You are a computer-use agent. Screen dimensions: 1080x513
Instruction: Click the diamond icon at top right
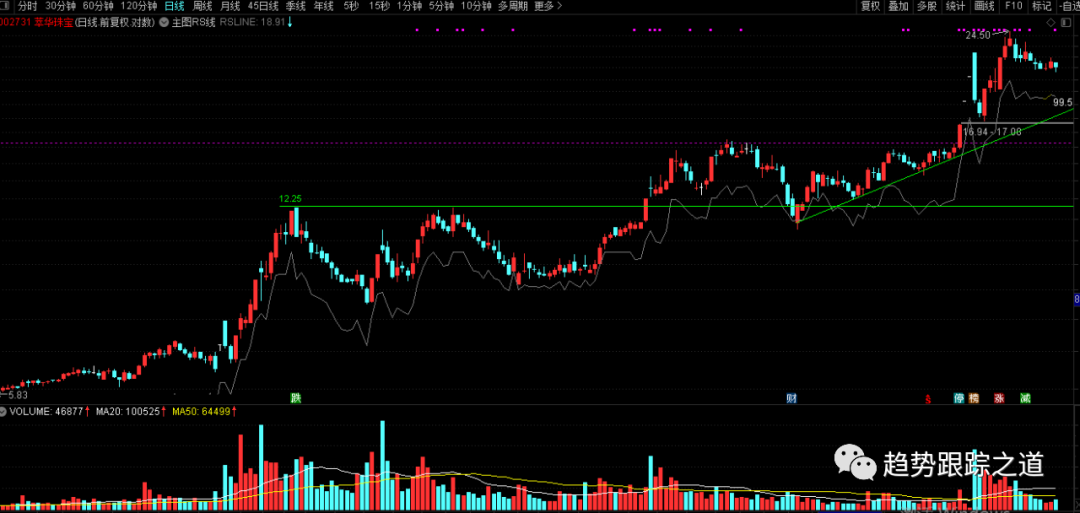click(1049, 21)
